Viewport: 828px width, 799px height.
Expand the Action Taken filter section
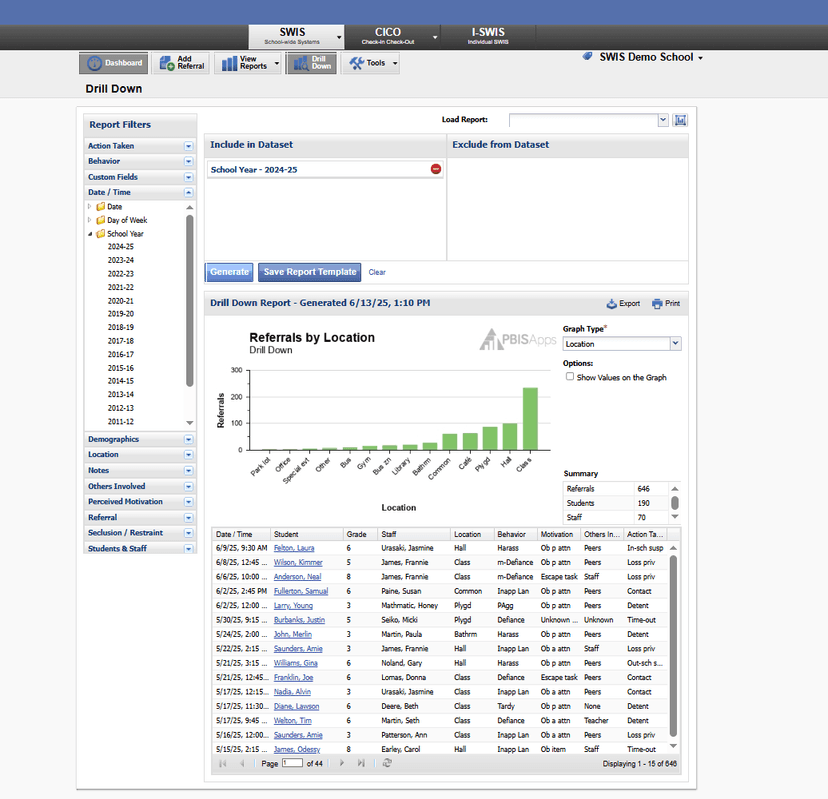click(188, 146)
